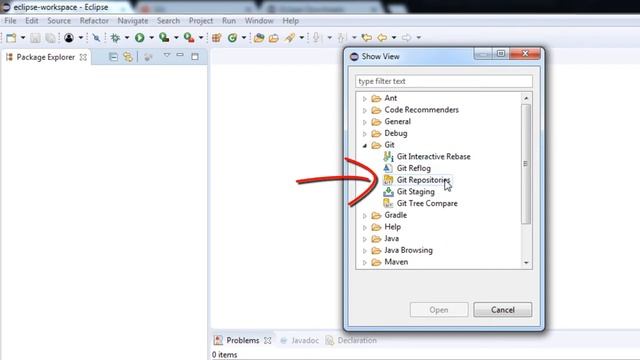The image size is (640, 360).
Task: Click the Cancel button
Action: pos(502,310)
